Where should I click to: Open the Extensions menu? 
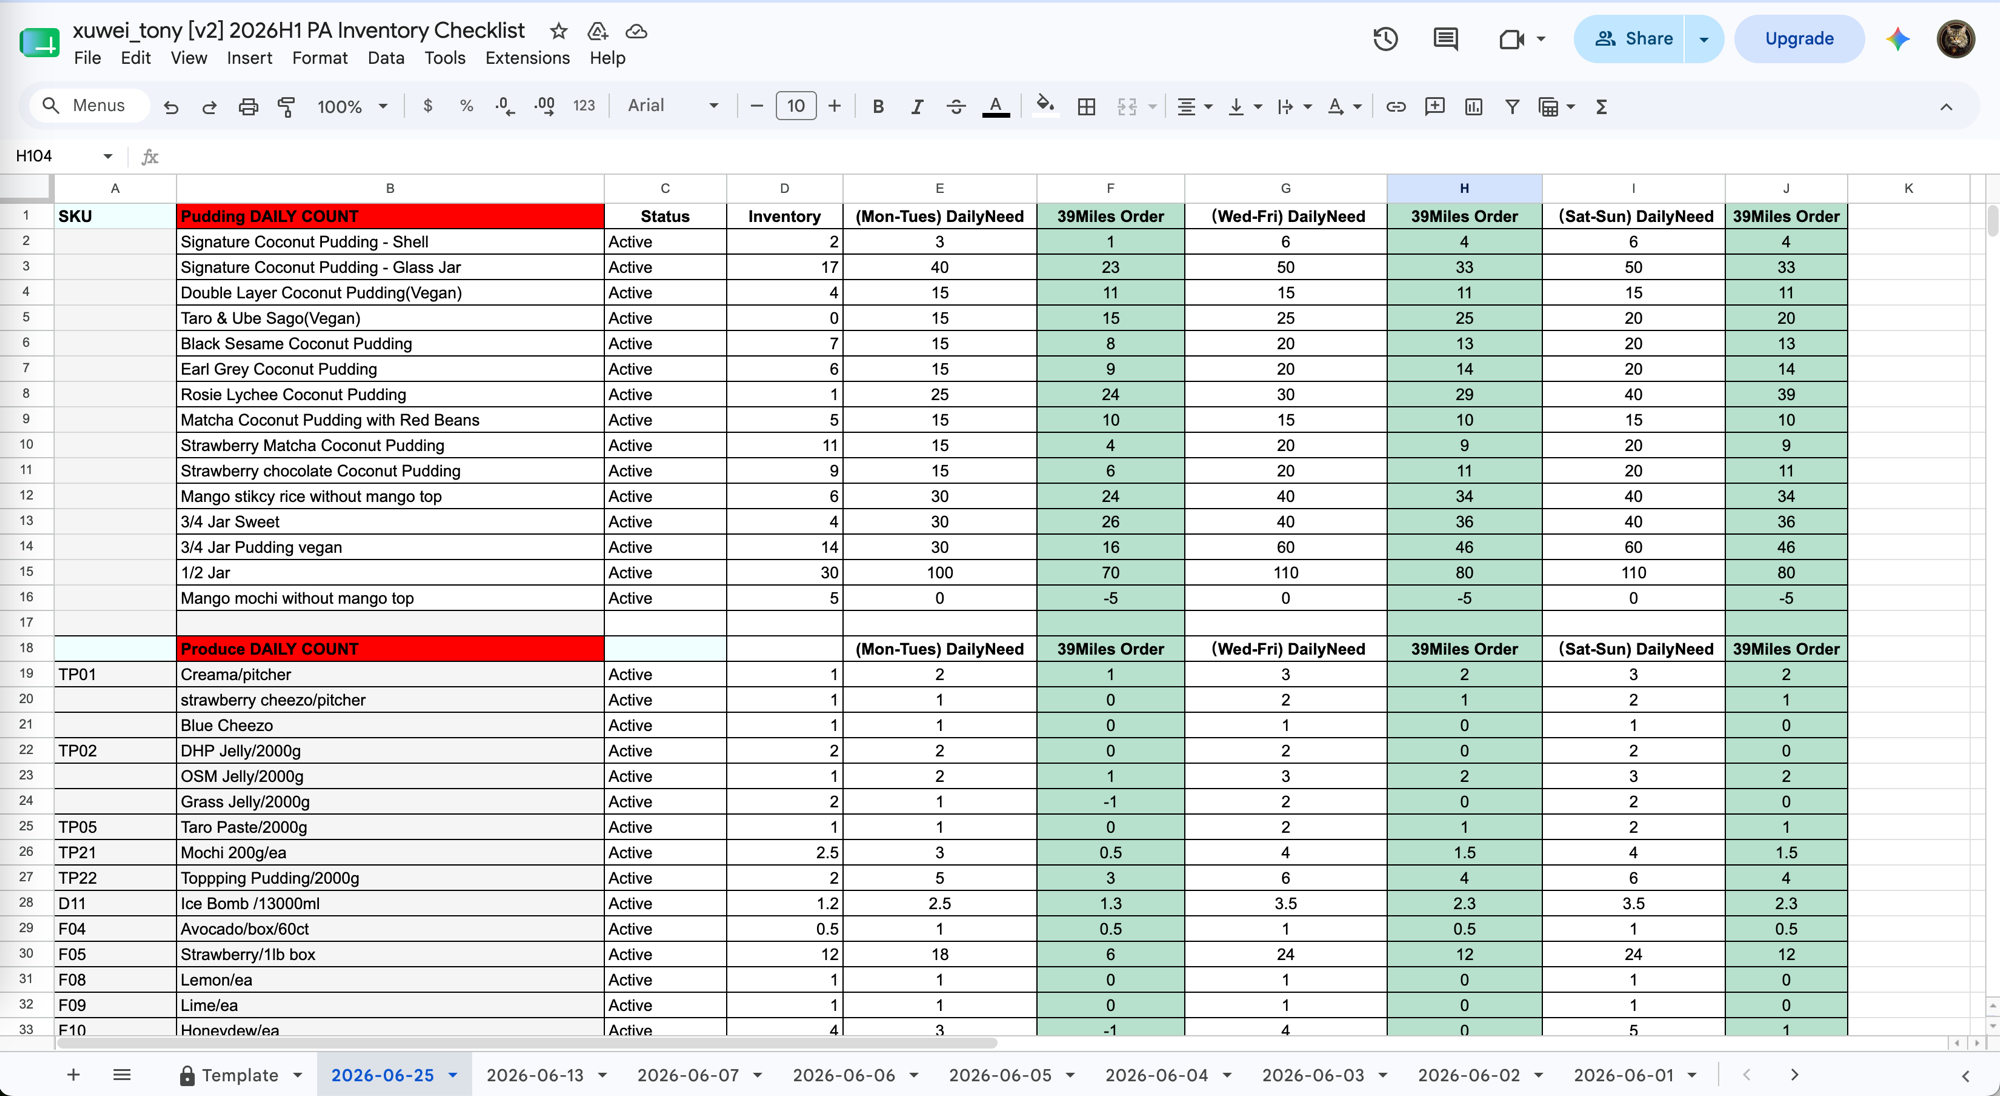(x=527, y=58)
